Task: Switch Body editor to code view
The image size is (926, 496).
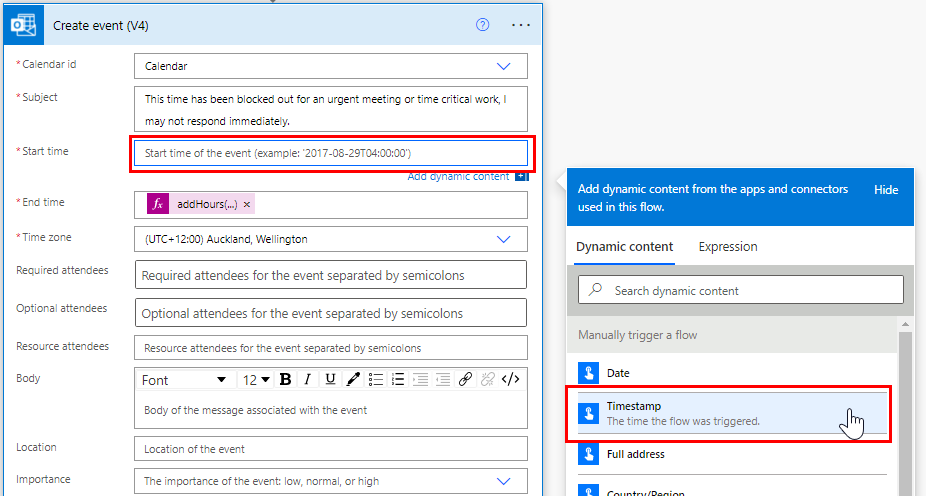Action: 510,379
